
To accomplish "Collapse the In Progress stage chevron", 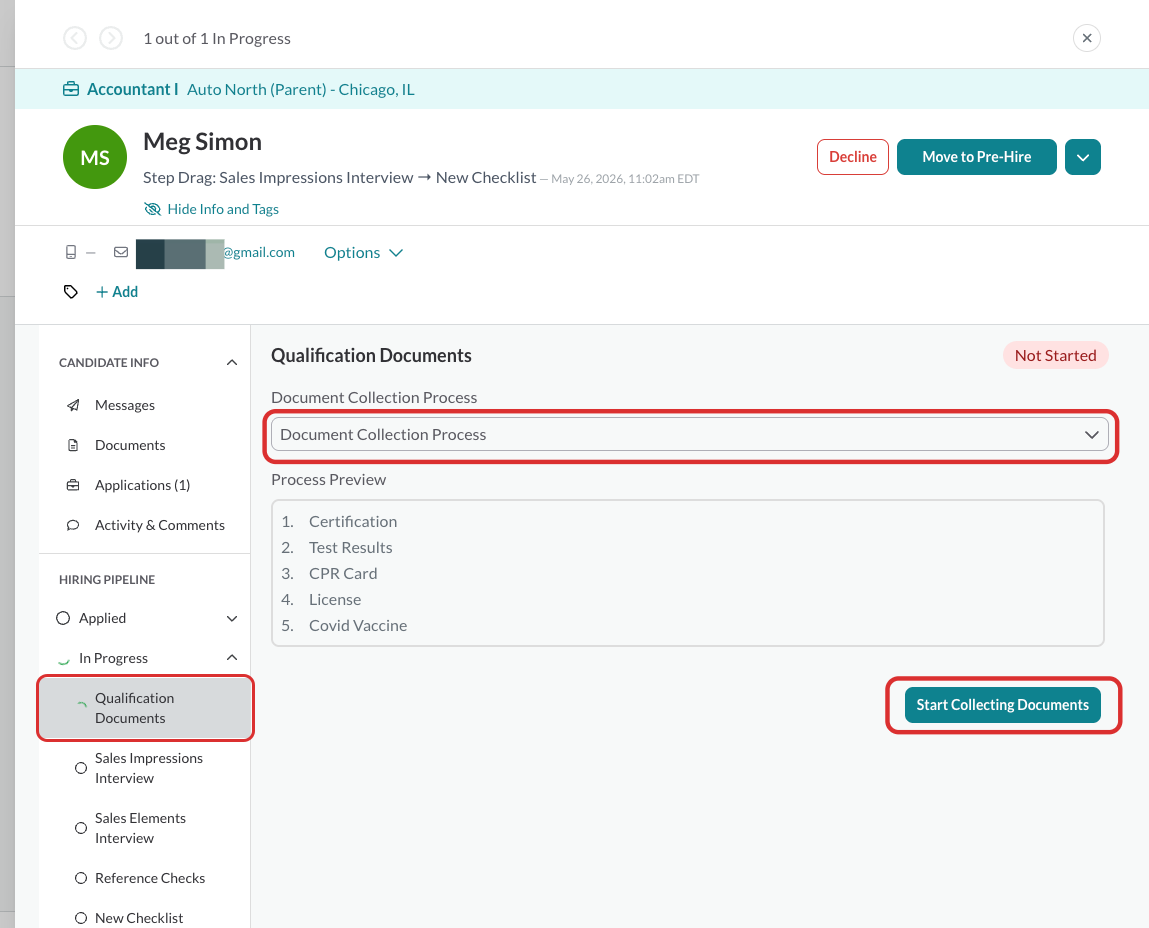I will [x=232, y=658].
